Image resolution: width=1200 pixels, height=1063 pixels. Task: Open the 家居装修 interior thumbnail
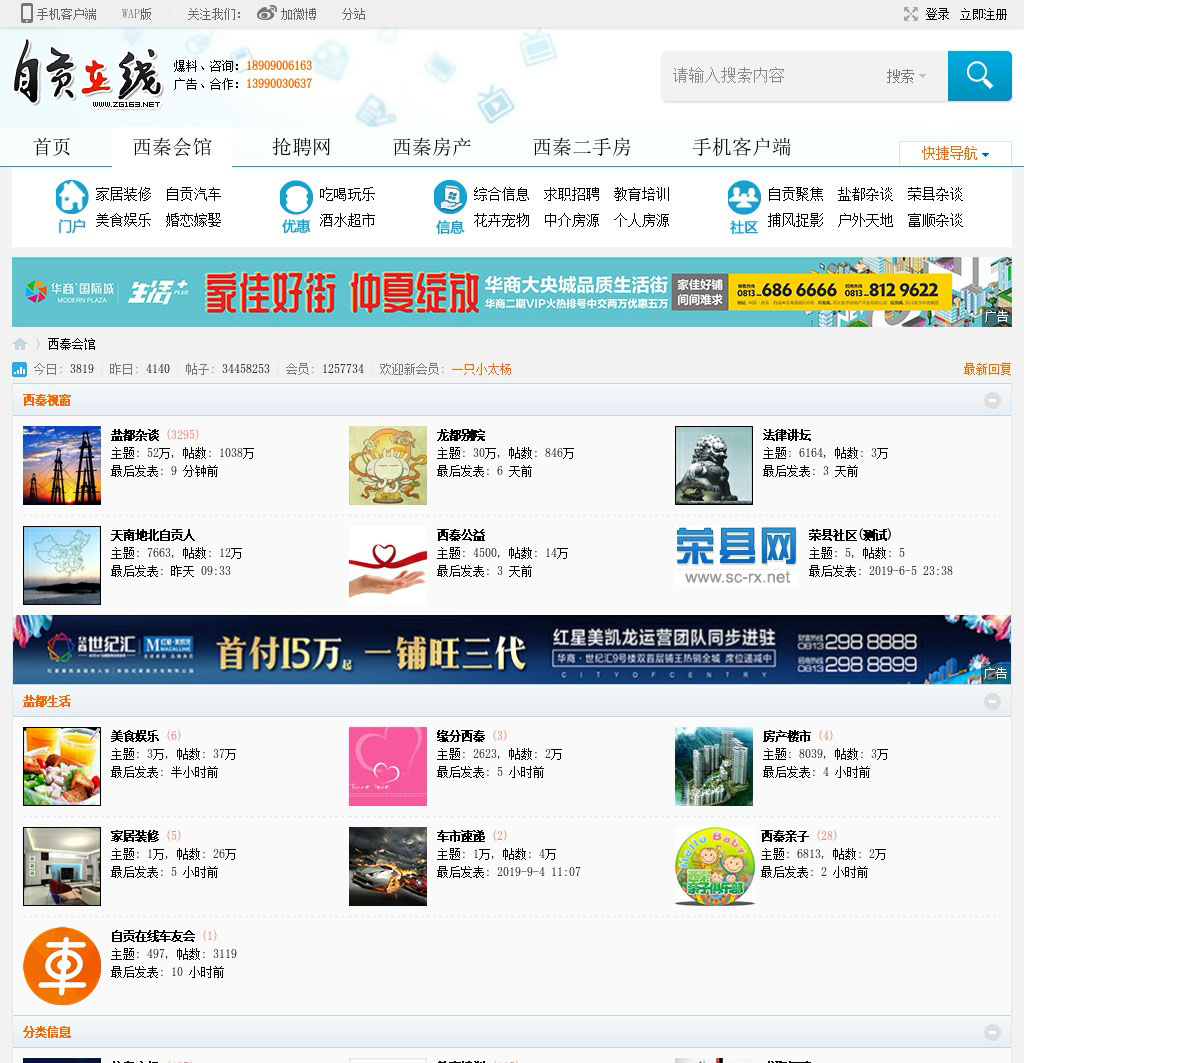[x=62, y=867]
